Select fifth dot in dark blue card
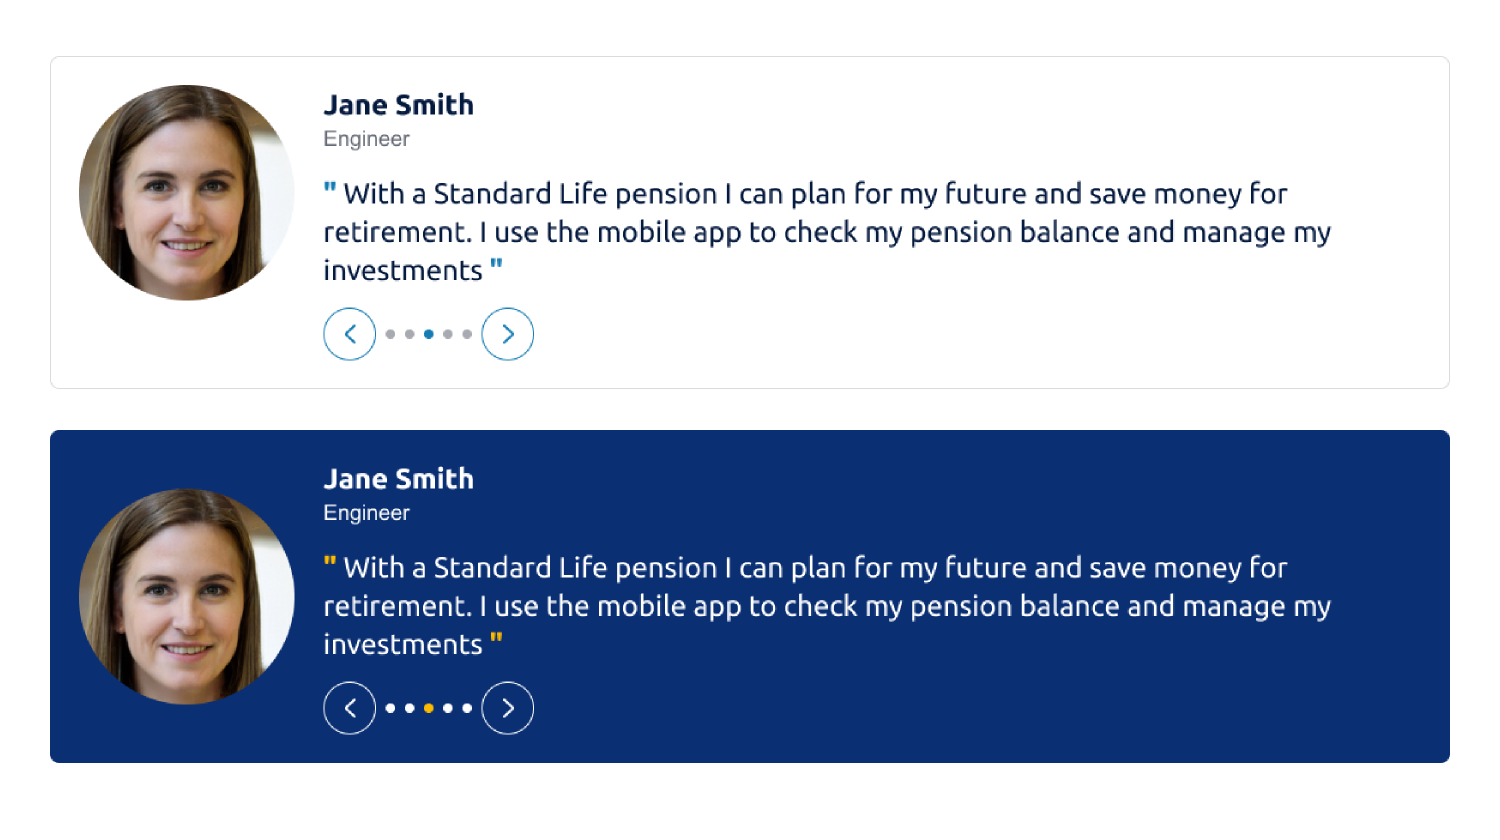 point(467,708)
